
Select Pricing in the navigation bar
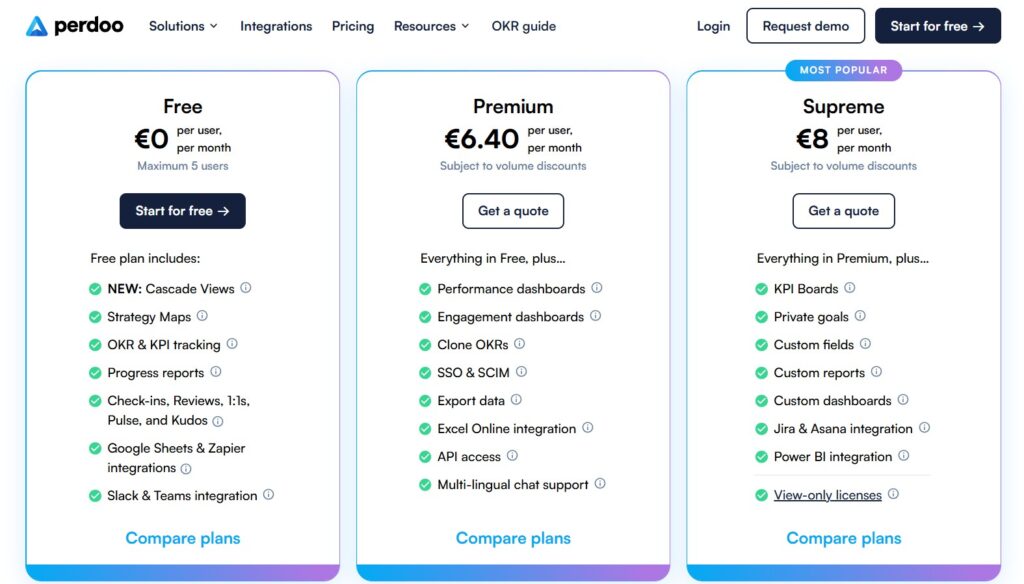tap(352, 26)
